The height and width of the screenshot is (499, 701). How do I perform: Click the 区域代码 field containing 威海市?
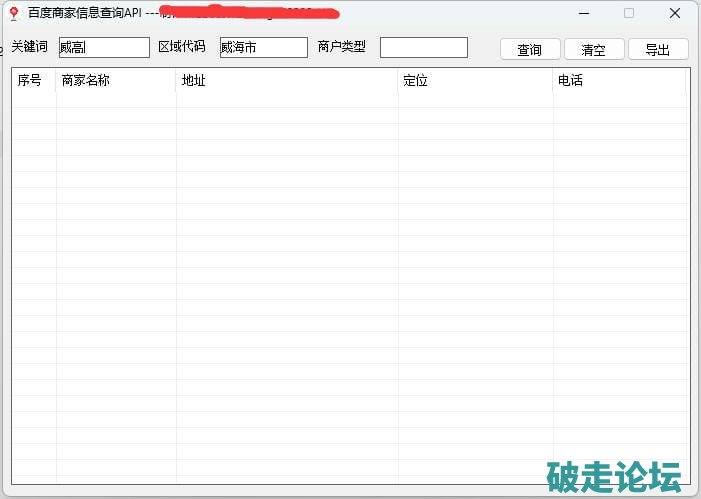(263, 47)
